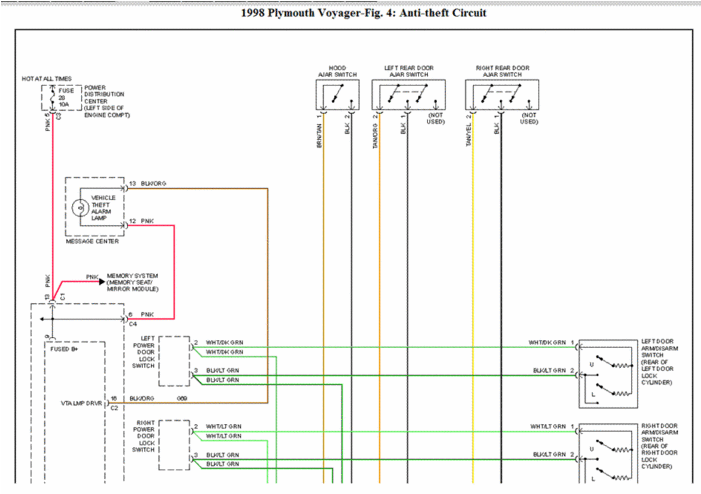Viewport: 701px width, 494px height.
Task: Click 'WHT/DK GRN 1' at left door arm/disarm switch
Action: click(x=551, y=342)
